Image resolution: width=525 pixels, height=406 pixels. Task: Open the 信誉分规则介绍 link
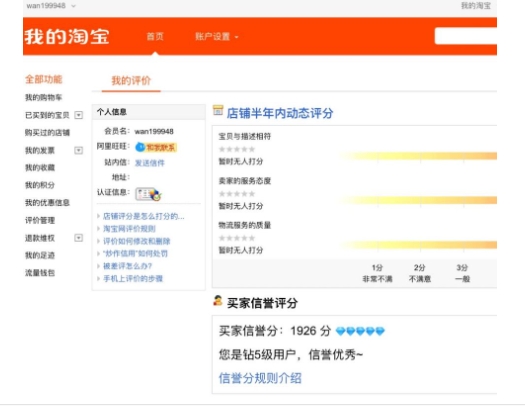pos(260,378)
